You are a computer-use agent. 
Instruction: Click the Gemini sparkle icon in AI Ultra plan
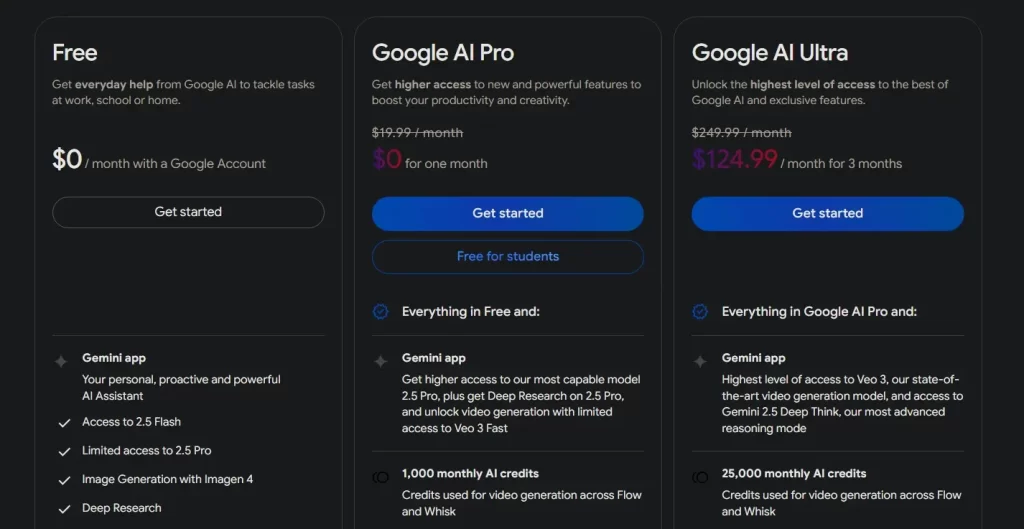[x=699, y=361]
